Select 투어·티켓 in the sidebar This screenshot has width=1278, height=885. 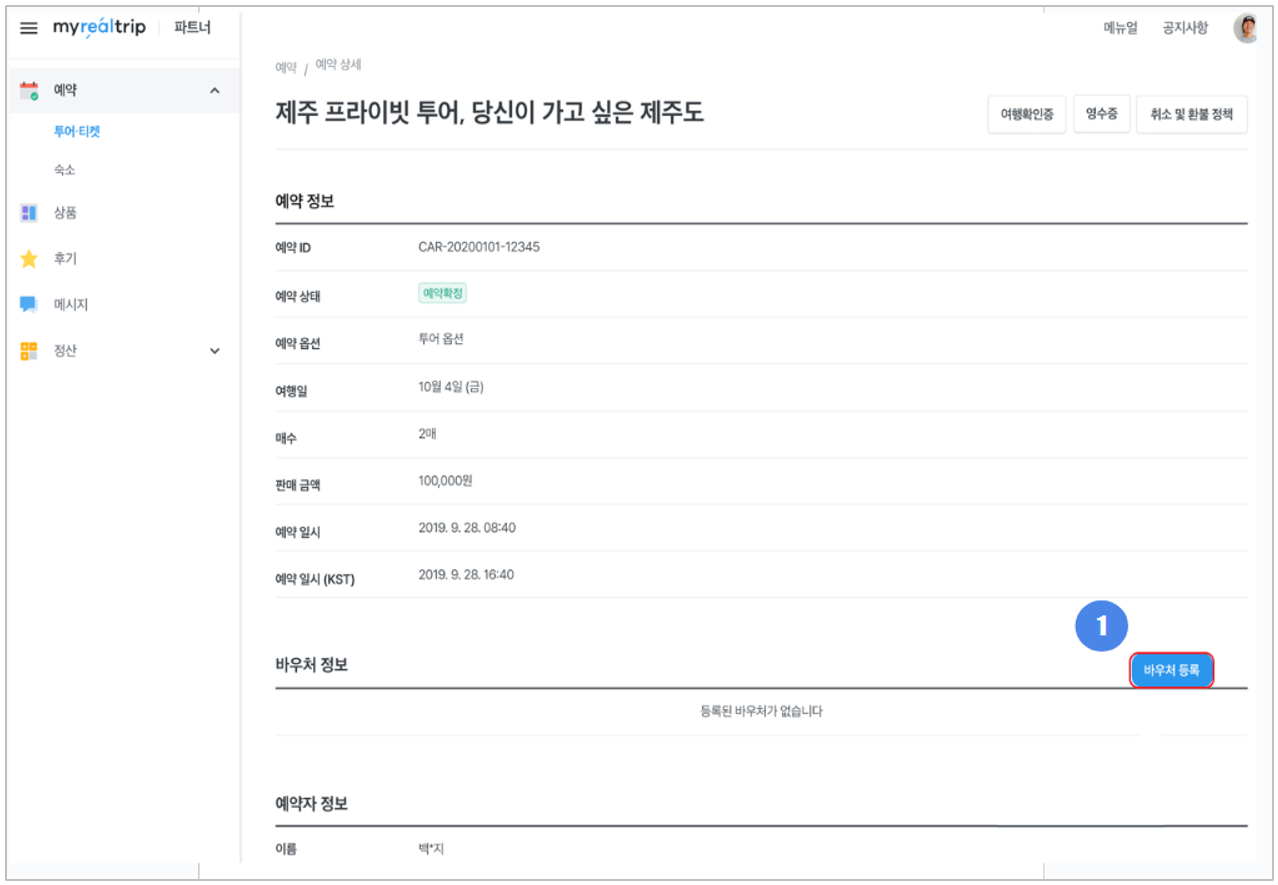click(x=77, y=131)
